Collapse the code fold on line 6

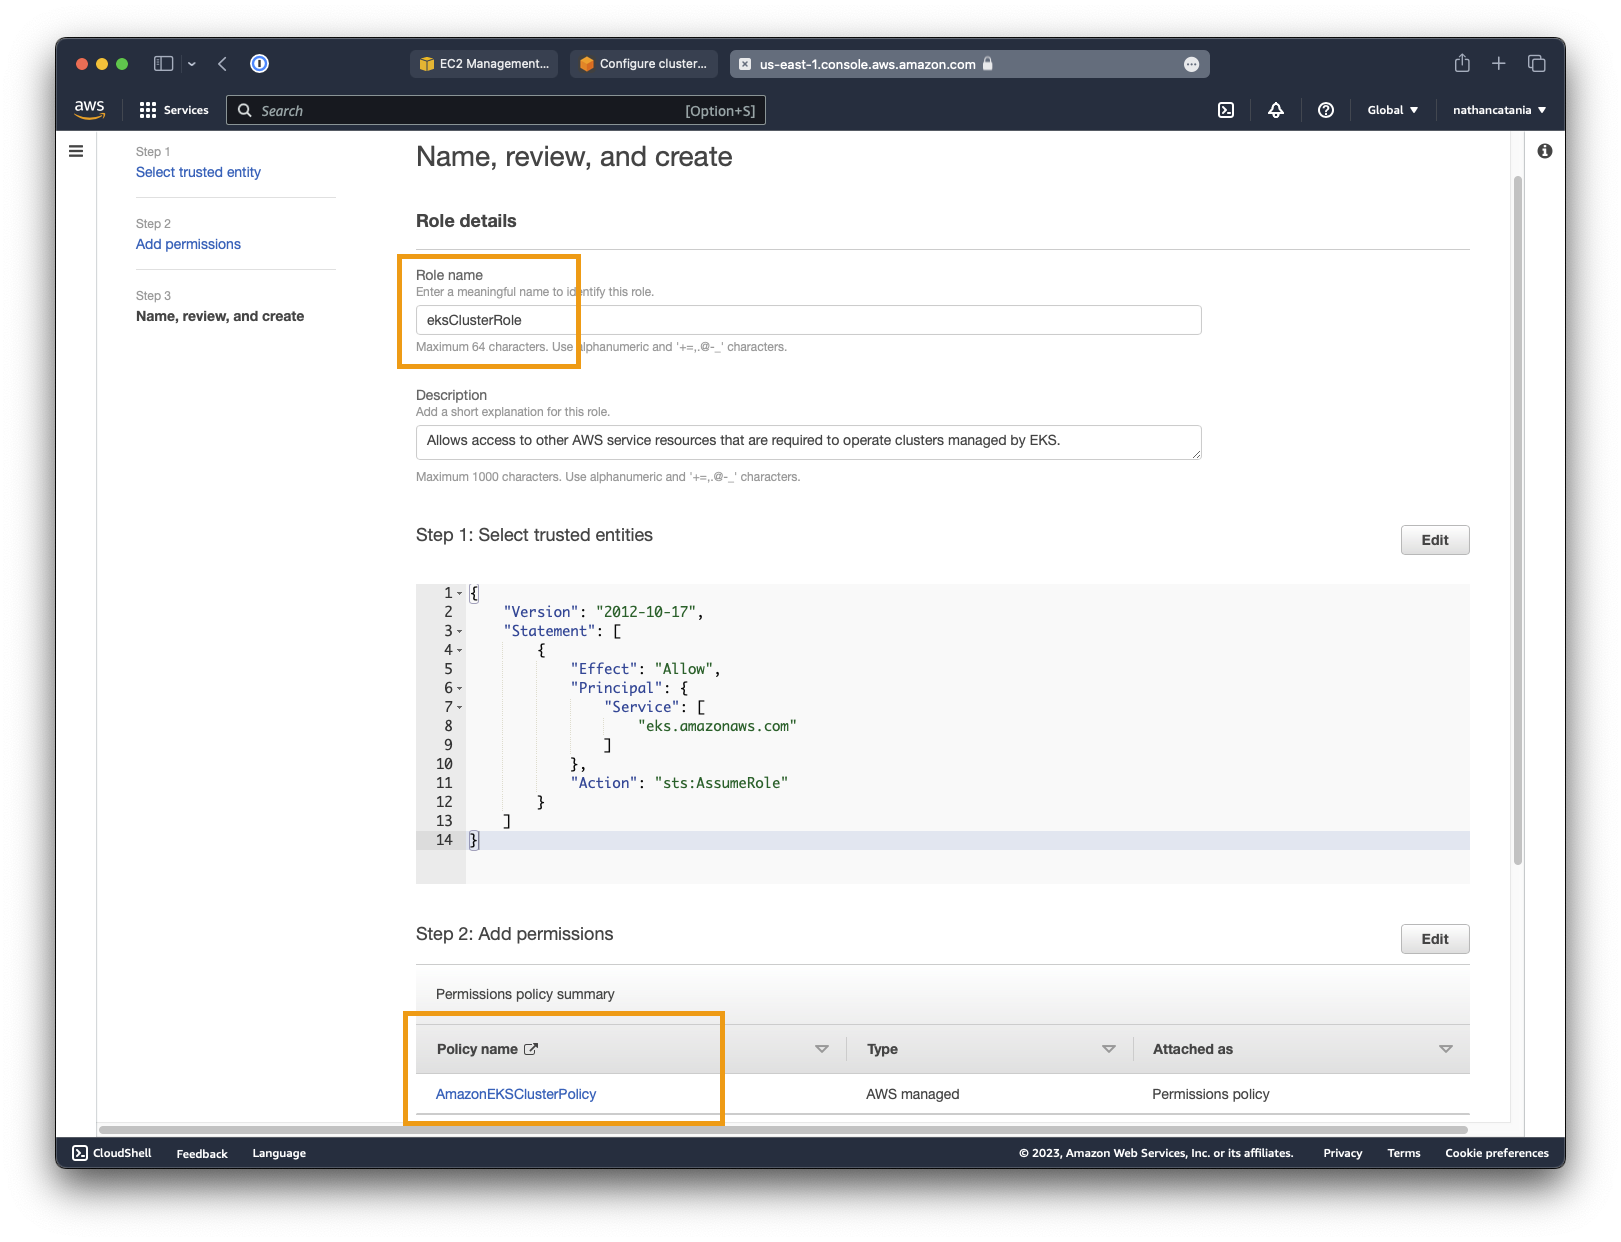tap(460, 688)
